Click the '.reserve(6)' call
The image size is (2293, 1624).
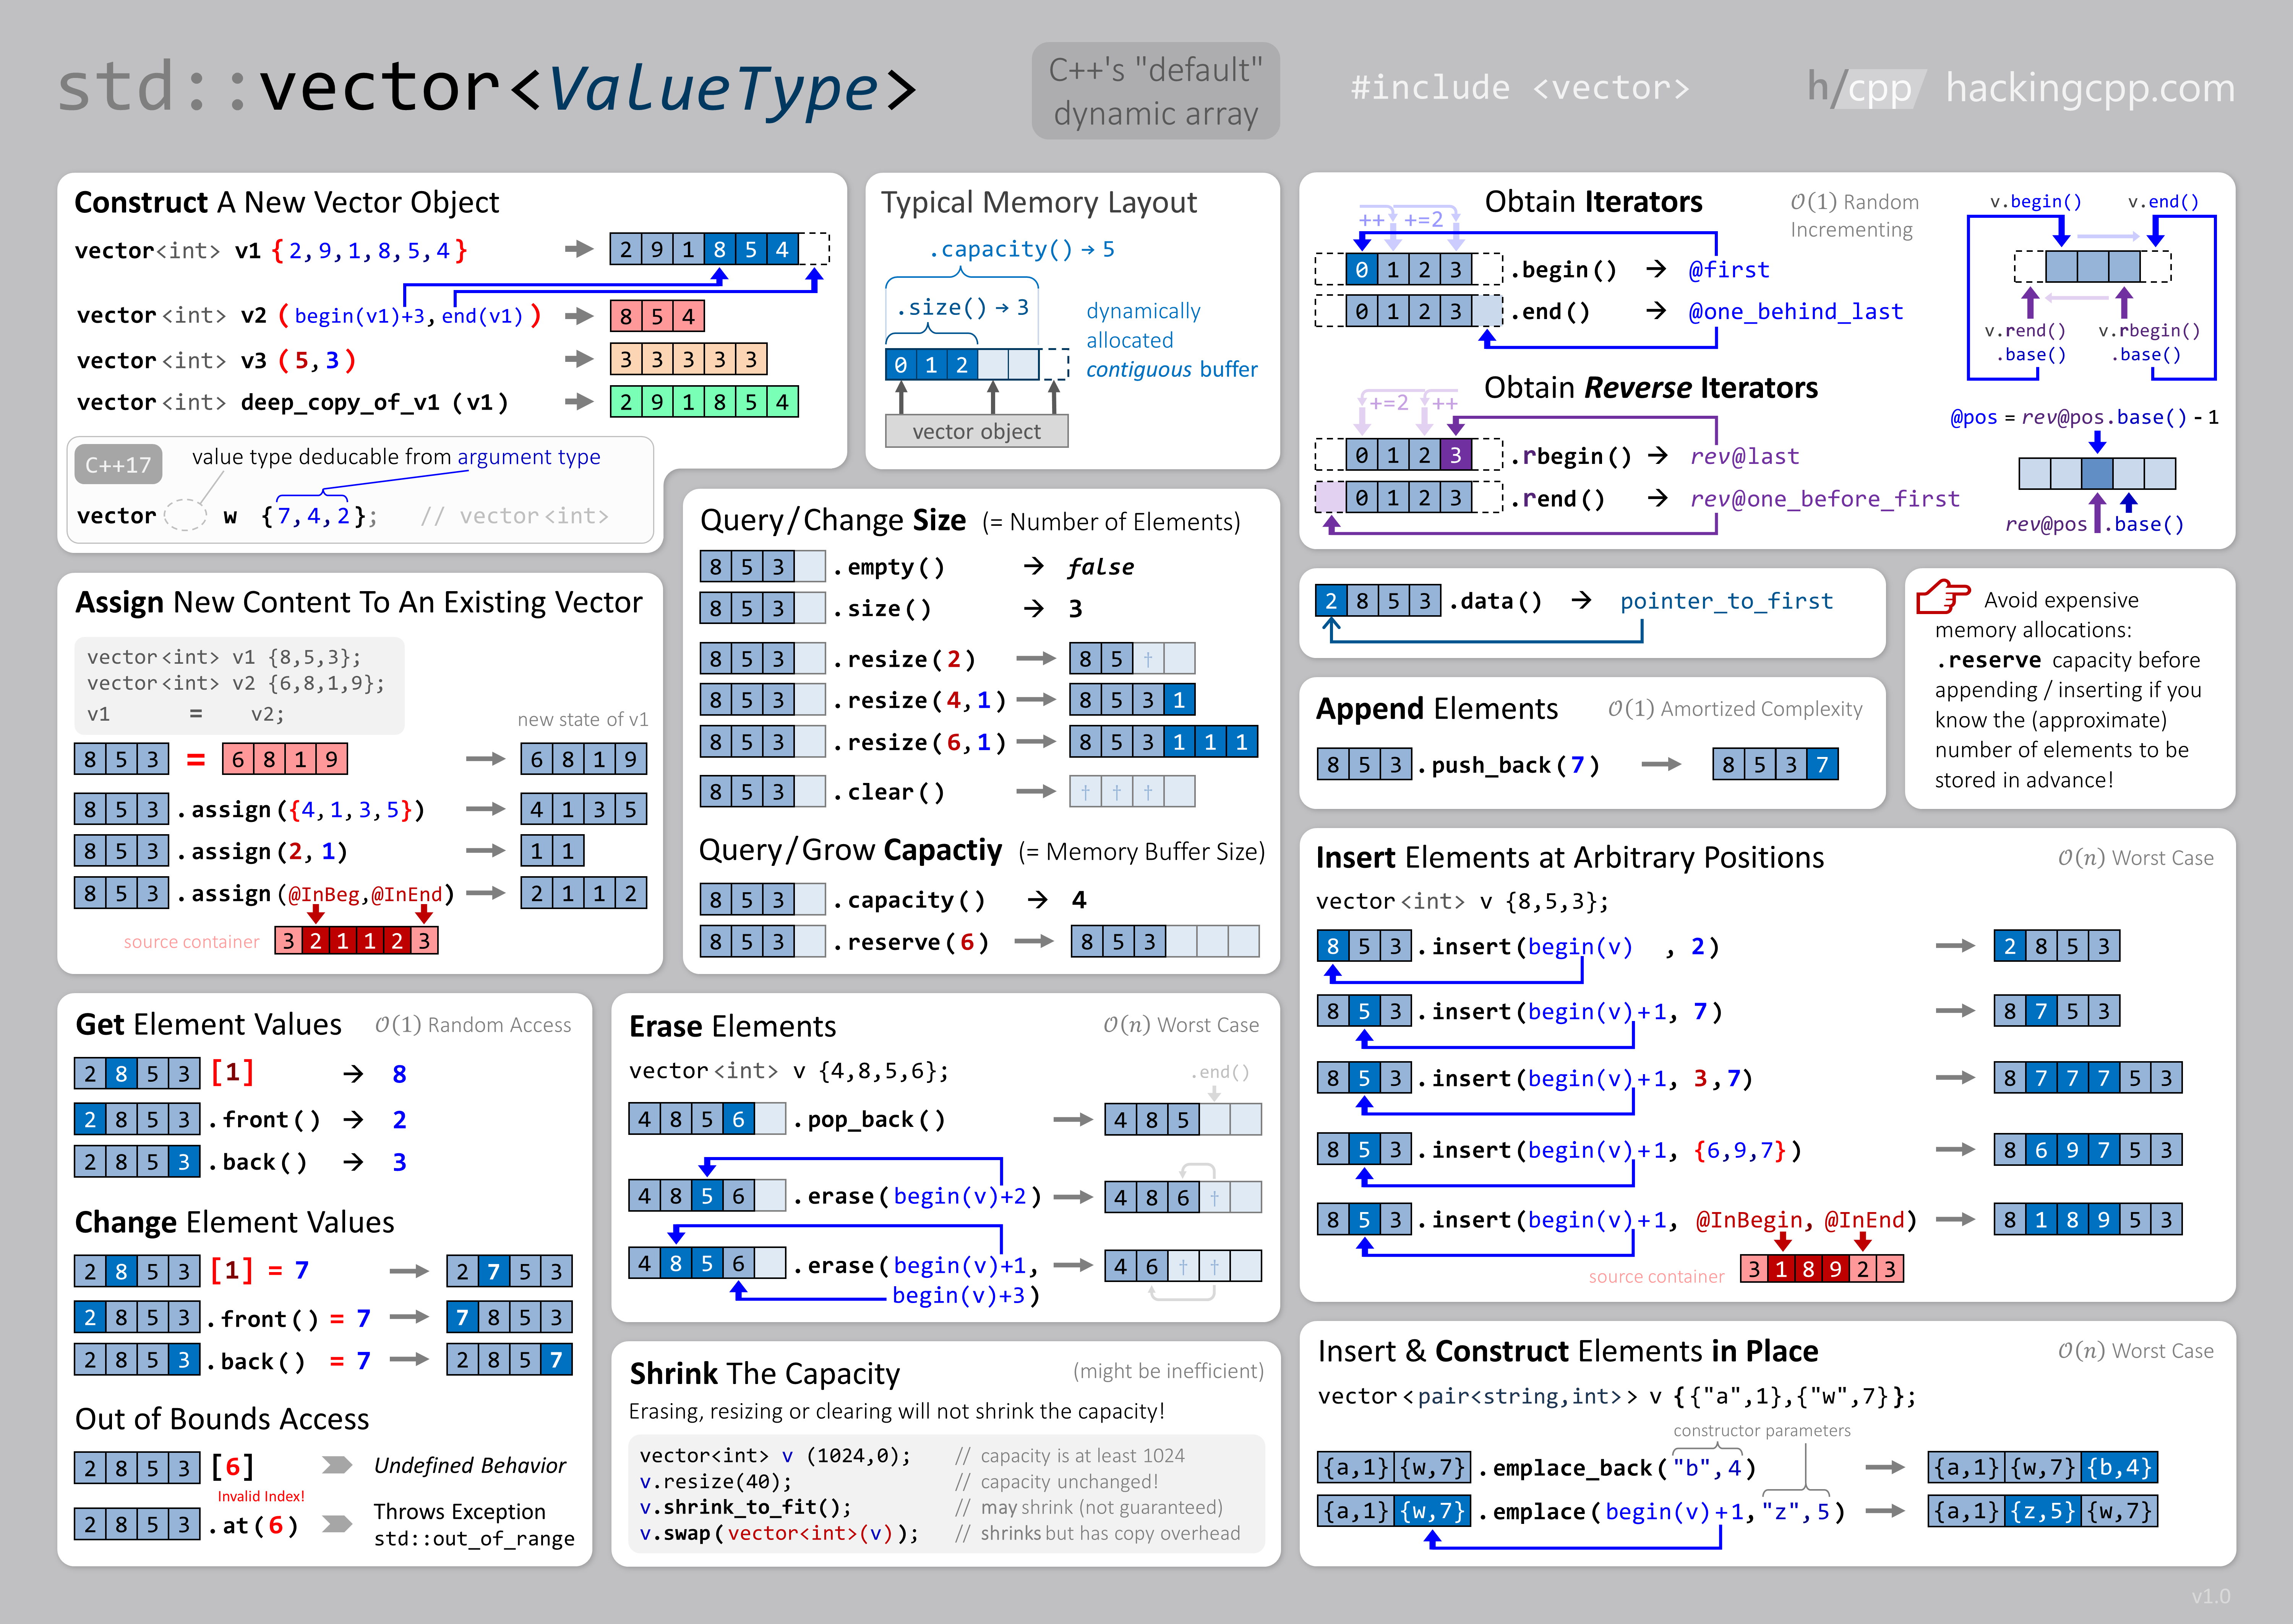point(912,942)
